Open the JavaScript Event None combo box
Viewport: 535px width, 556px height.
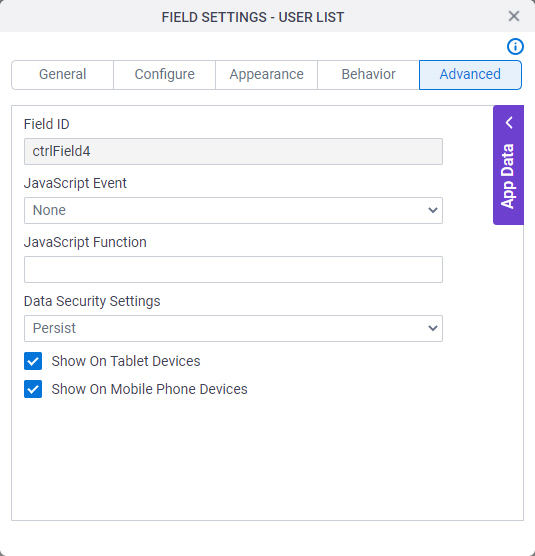pos(233,210)
